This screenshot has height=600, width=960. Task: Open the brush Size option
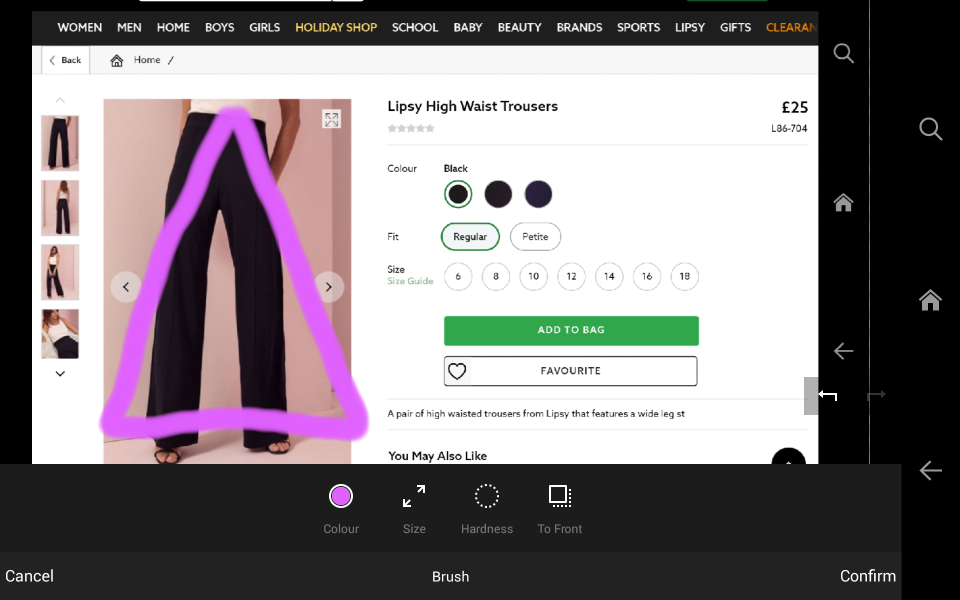pos(414,508)
